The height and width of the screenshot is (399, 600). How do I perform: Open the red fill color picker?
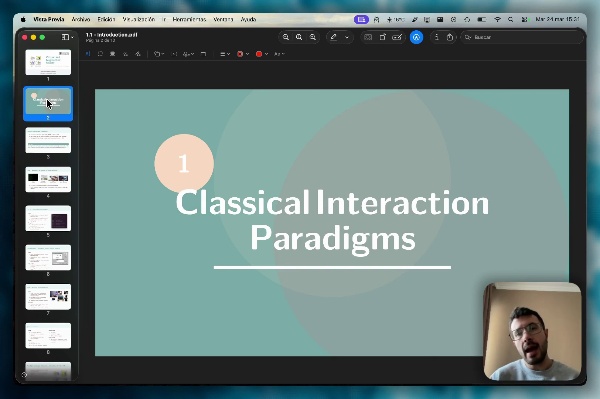(x=261, y=54)
